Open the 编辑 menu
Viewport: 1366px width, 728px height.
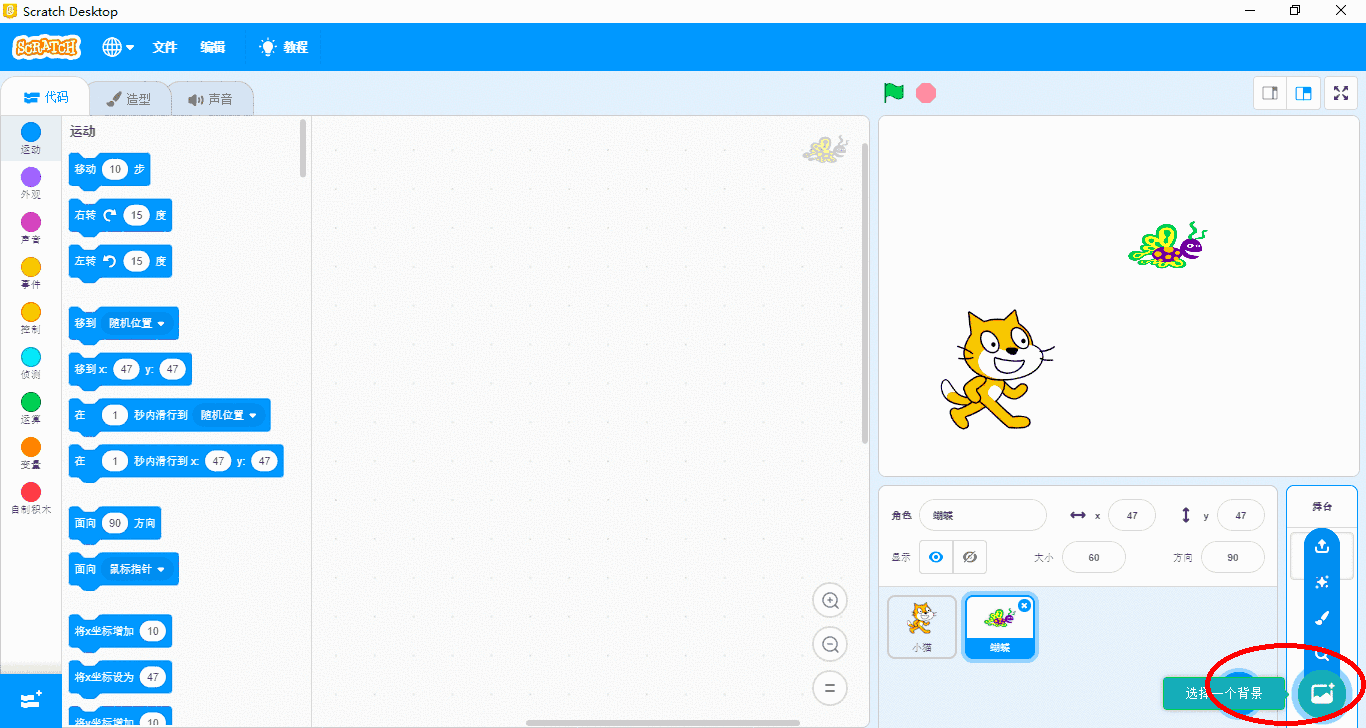pos(212,47)
